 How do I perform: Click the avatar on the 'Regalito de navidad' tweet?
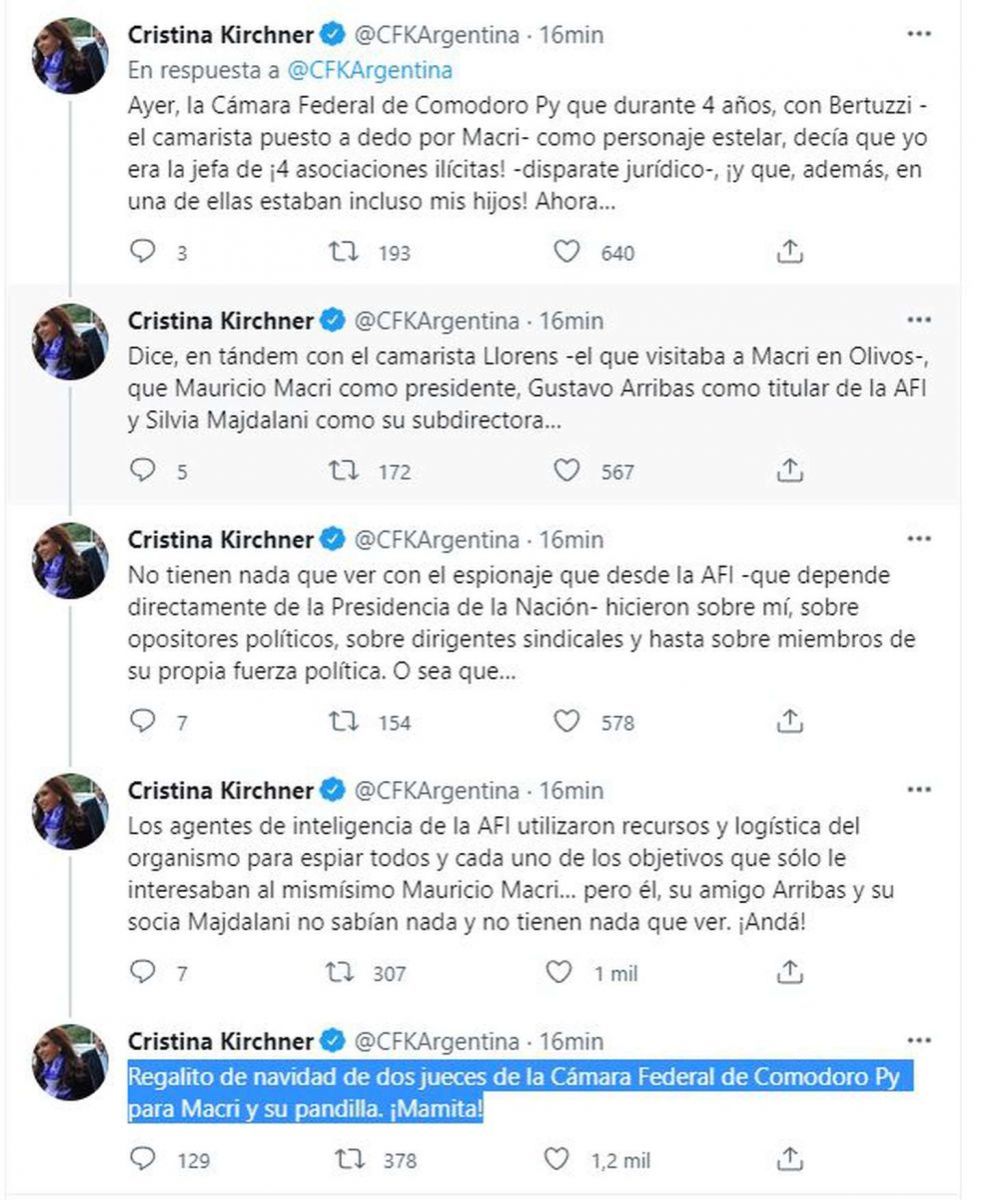click(69, 1062)
